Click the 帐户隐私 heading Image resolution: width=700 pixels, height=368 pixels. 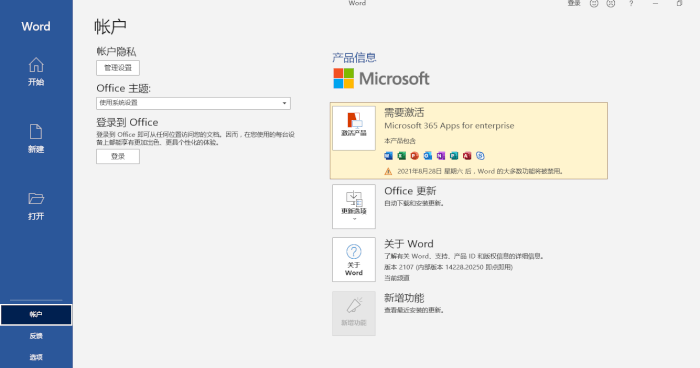(116, 51)
